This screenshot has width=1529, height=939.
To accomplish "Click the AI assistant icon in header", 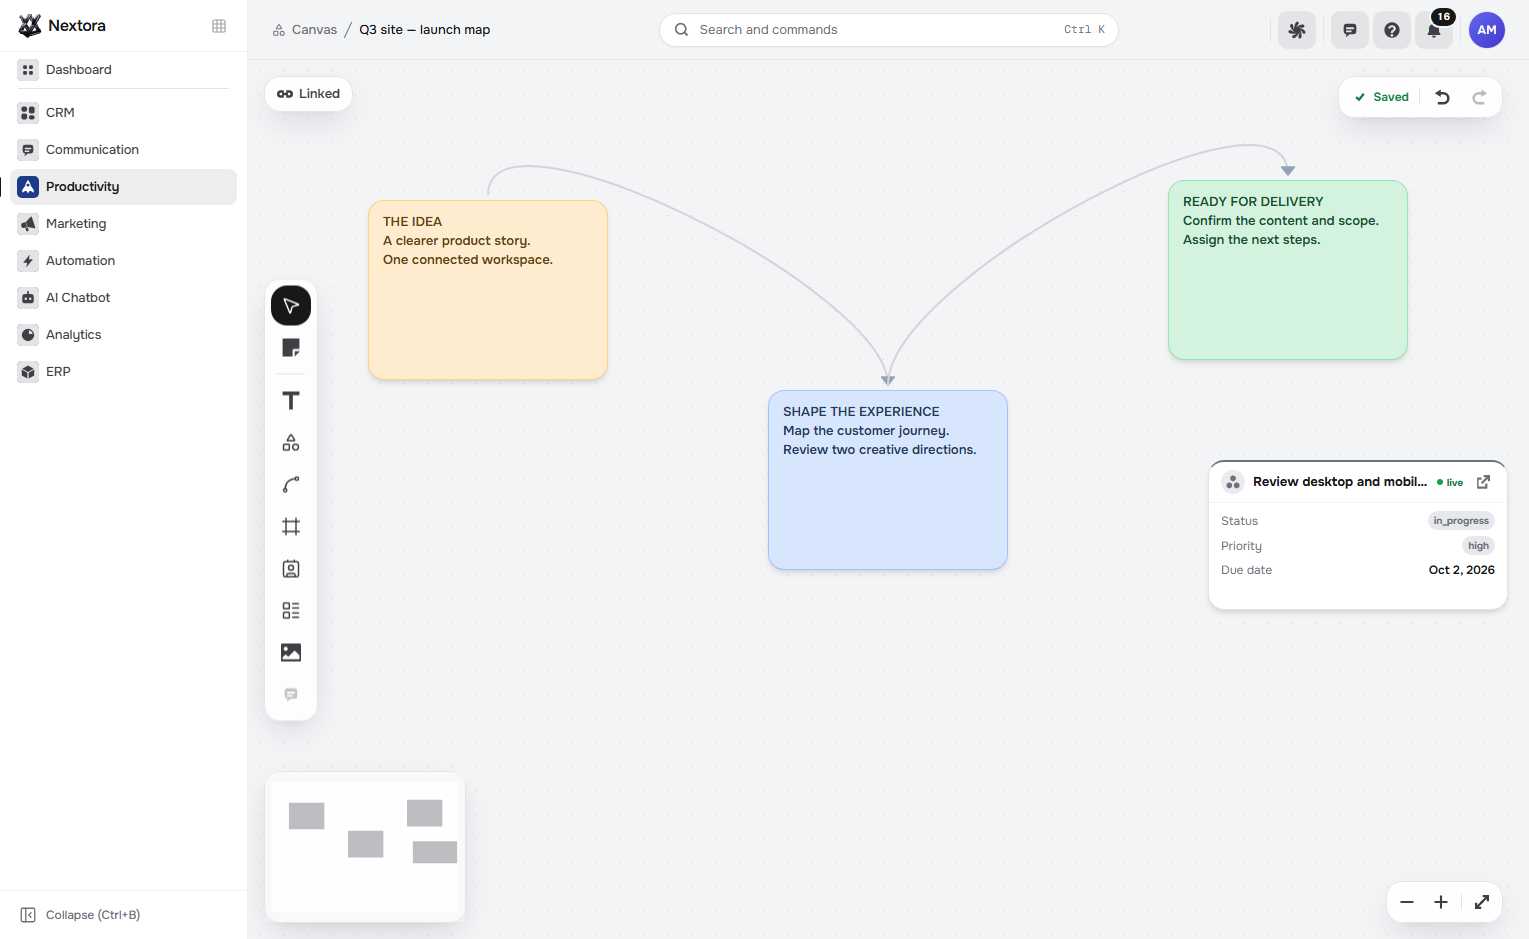I will tap(1297, 30).
